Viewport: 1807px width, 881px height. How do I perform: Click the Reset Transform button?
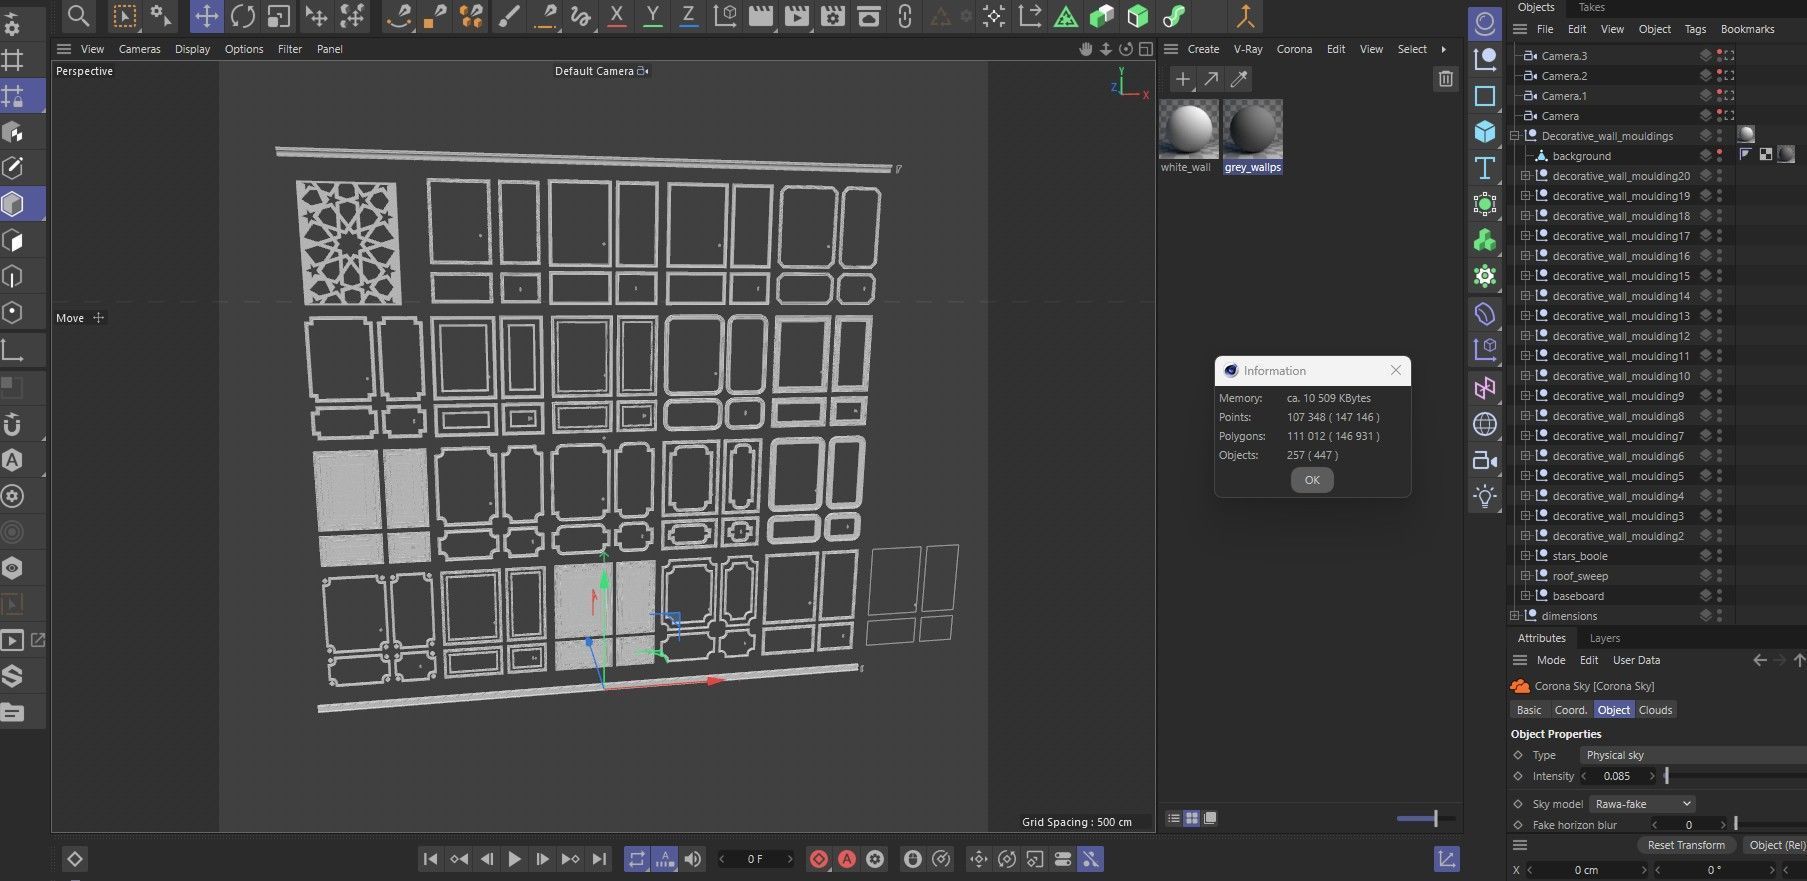click(1686, 845)
